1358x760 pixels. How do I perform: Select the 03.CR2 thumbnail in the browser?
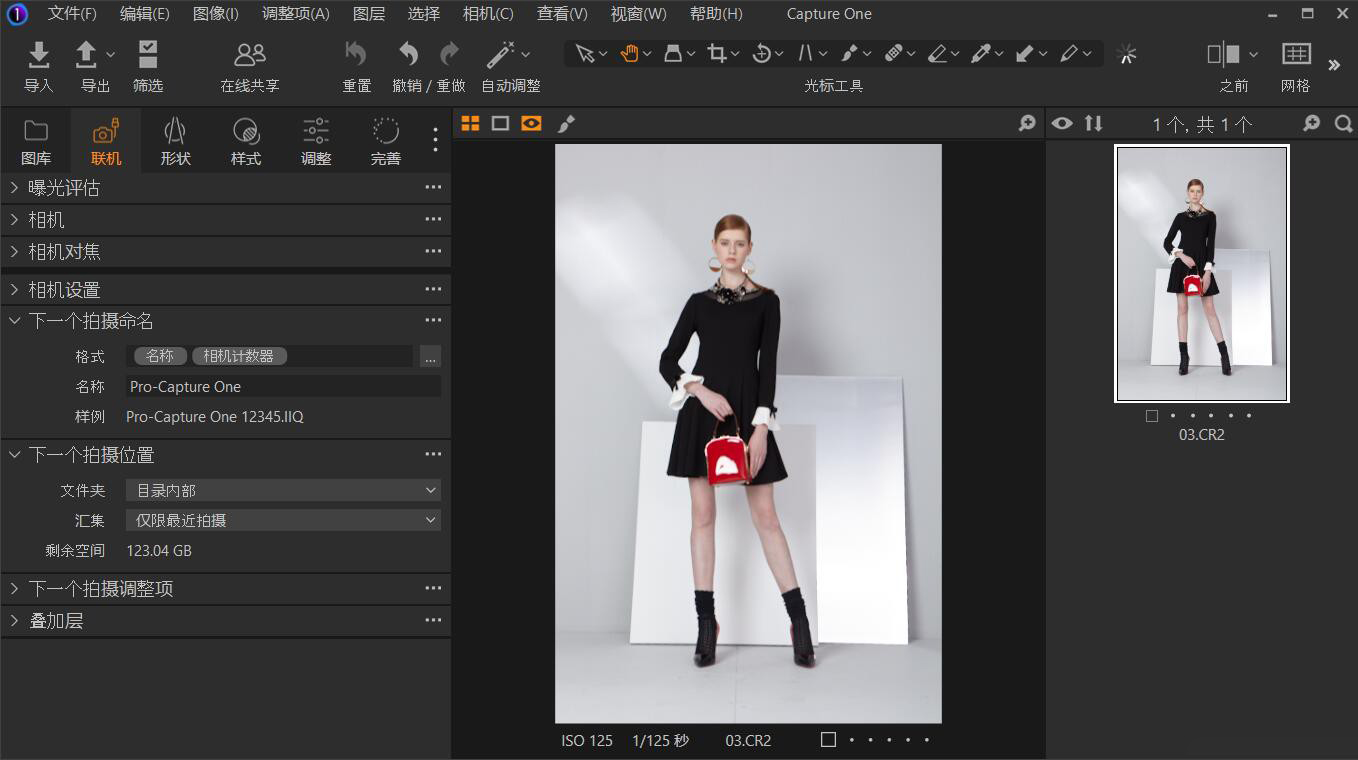[x=1202, y=273]
